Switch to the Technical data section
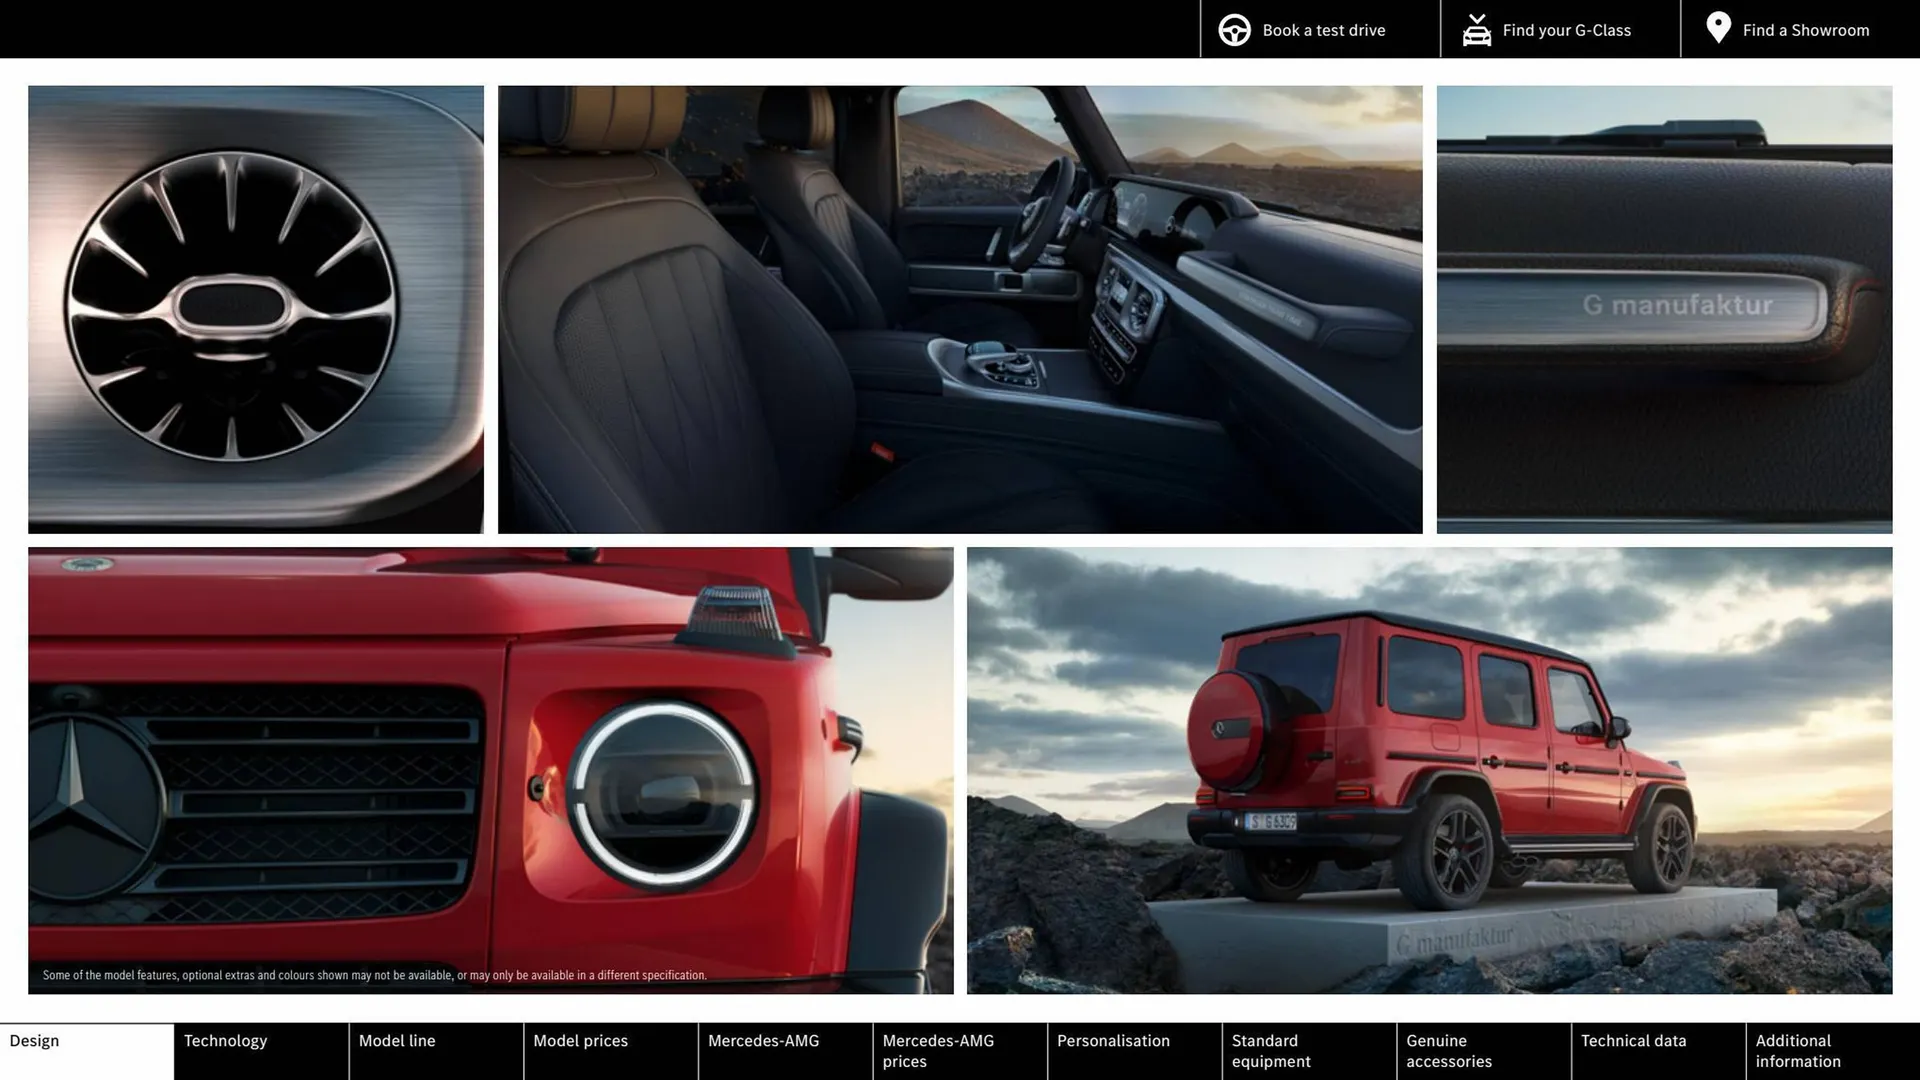The height and width of the screenshot is (1080, 1920). (x=1632, y=1040)
